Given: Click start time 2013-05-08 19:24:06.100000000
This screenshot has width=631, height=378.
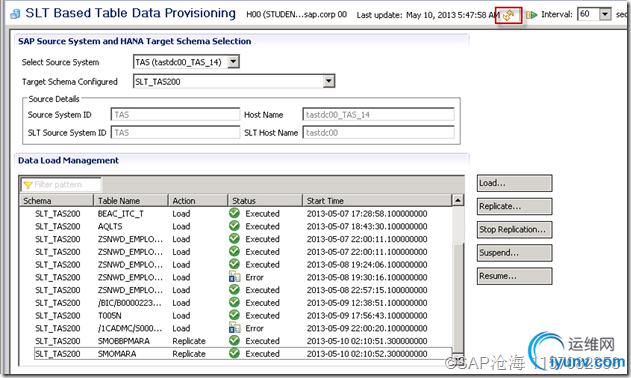Looking at the screenshot, I should pyautogui.click(x=367, y=265).
